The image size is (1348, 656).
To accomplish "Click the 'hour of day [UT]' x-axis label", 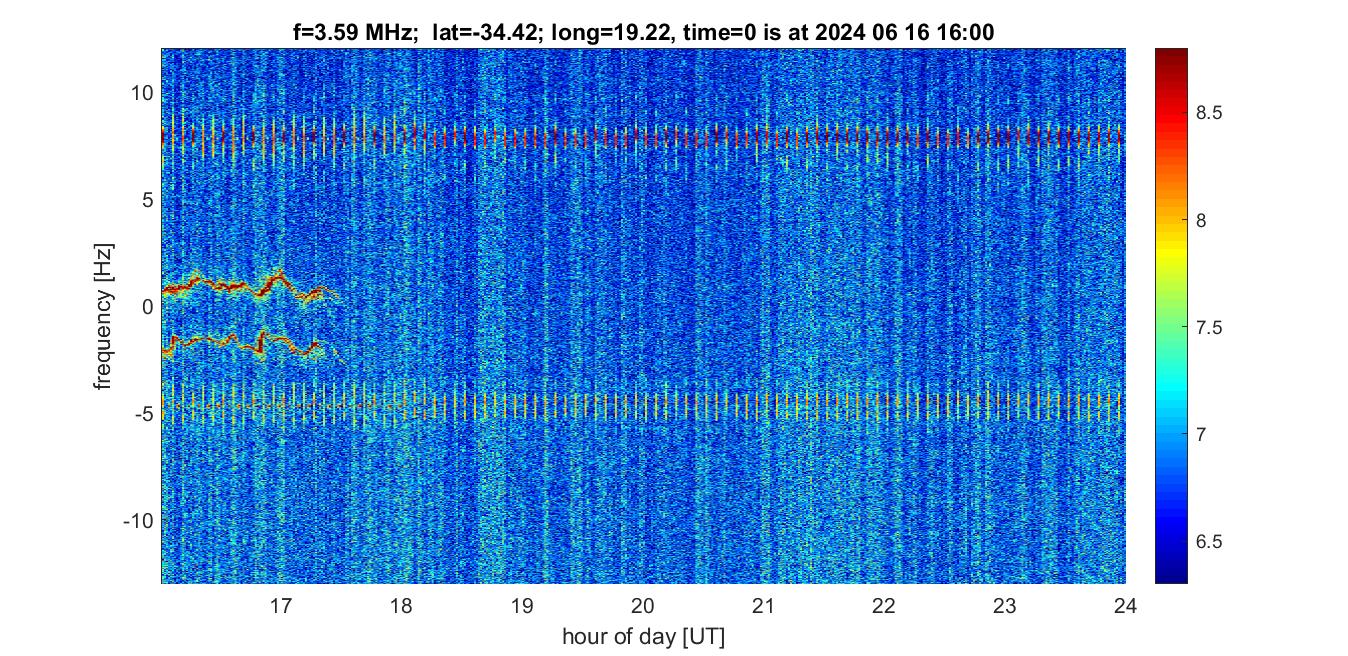I will [x=643, y=636].
